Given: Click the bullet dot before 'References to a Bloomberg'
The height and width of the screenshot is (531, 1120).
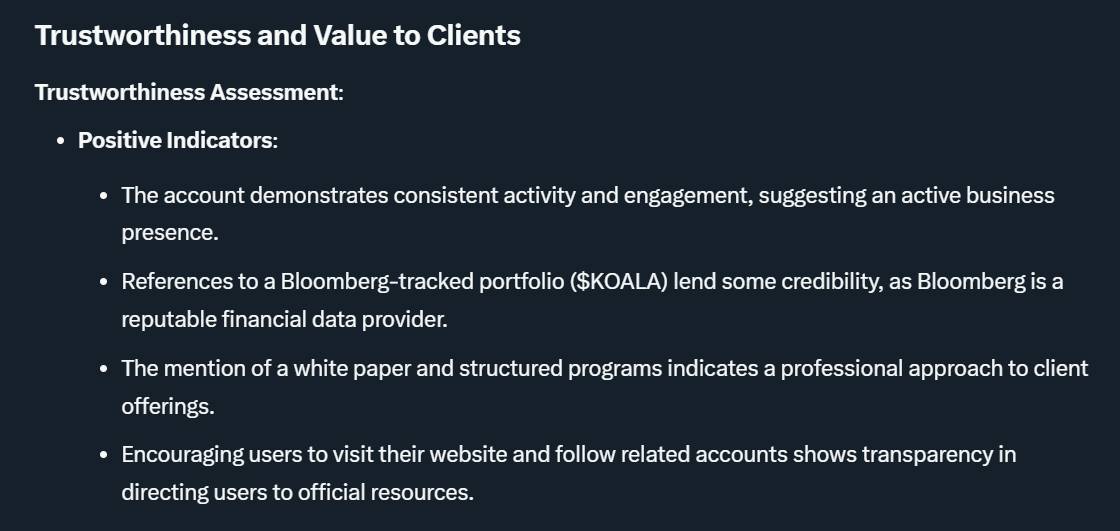Looking at the screenshot, I should (104, 282).
